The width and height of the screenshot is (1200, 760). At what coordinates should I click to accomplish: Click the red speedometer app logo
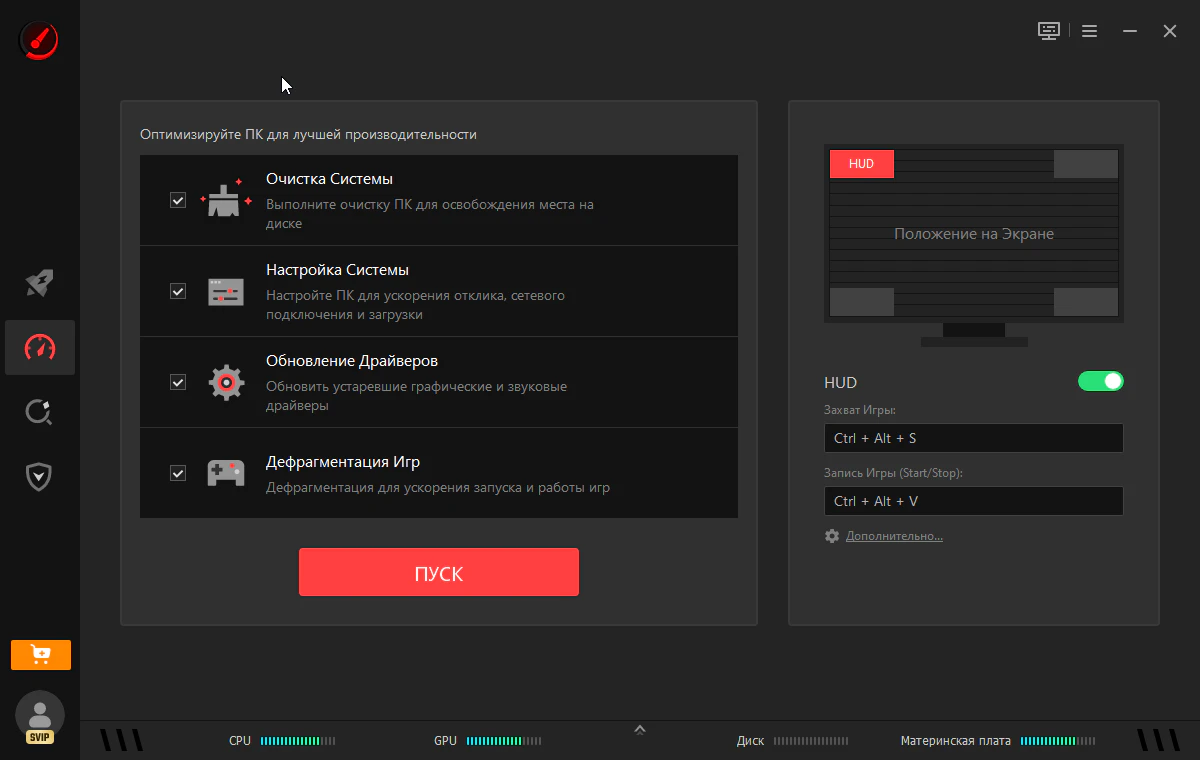click(39, 39)
